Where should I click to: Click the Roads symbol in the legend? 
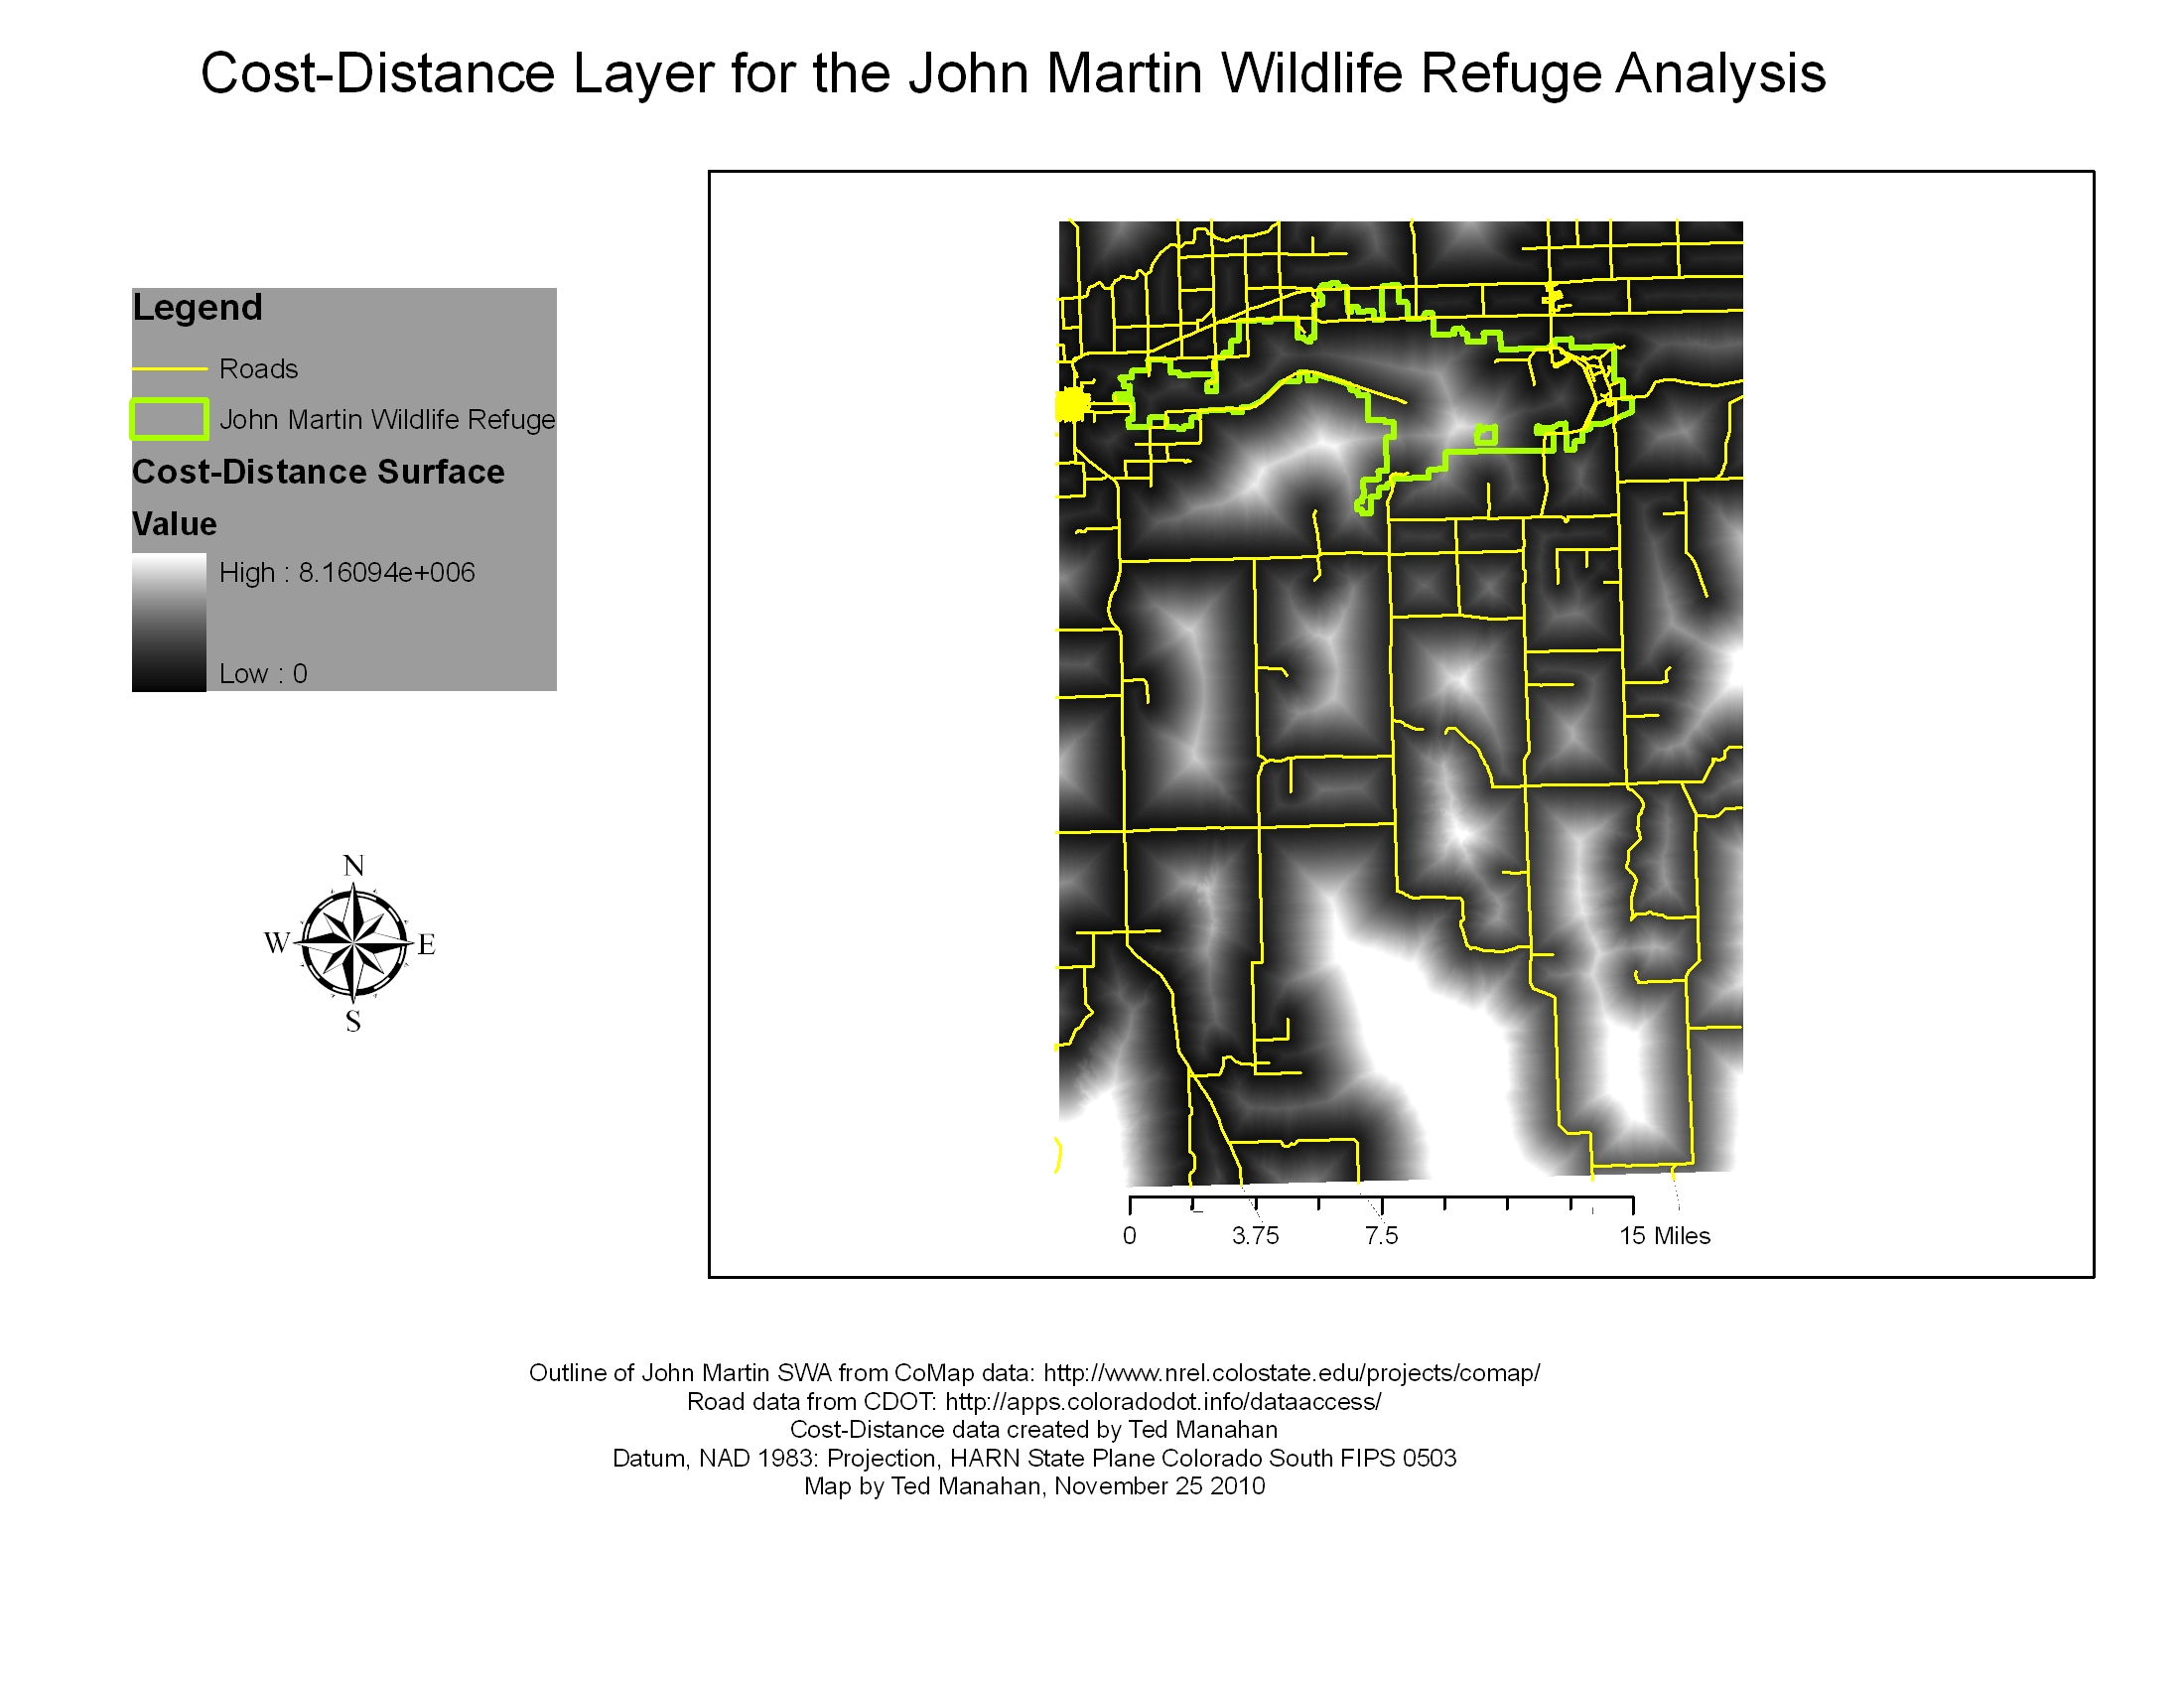[170, 368]
